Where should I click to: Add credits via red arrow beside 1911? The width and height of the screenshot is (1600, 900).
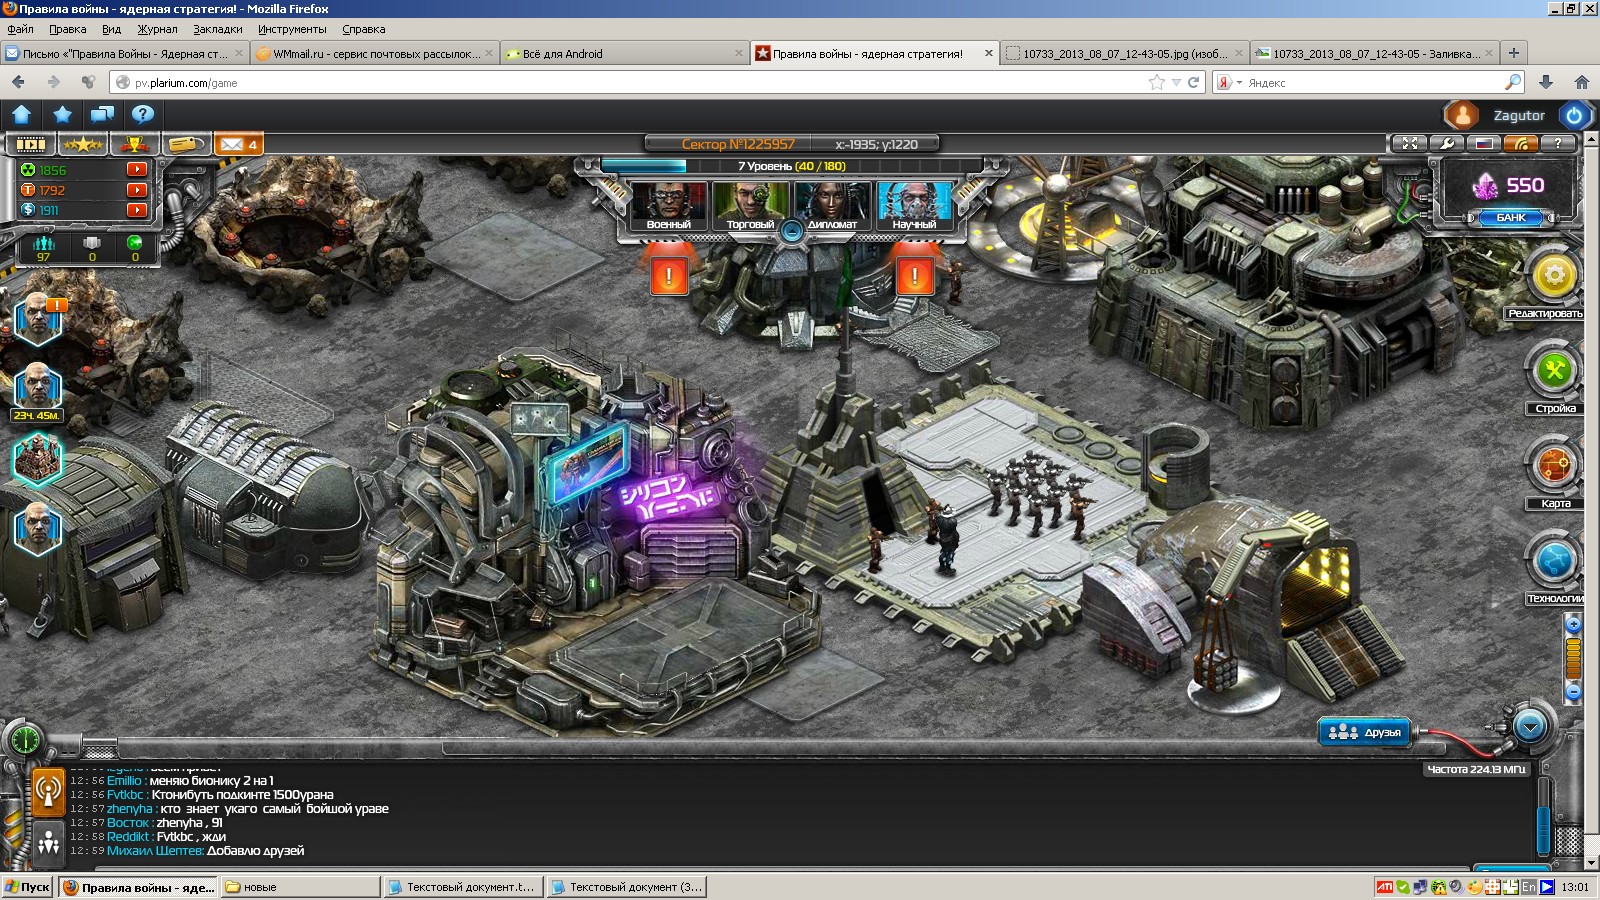tap(137, 210)
